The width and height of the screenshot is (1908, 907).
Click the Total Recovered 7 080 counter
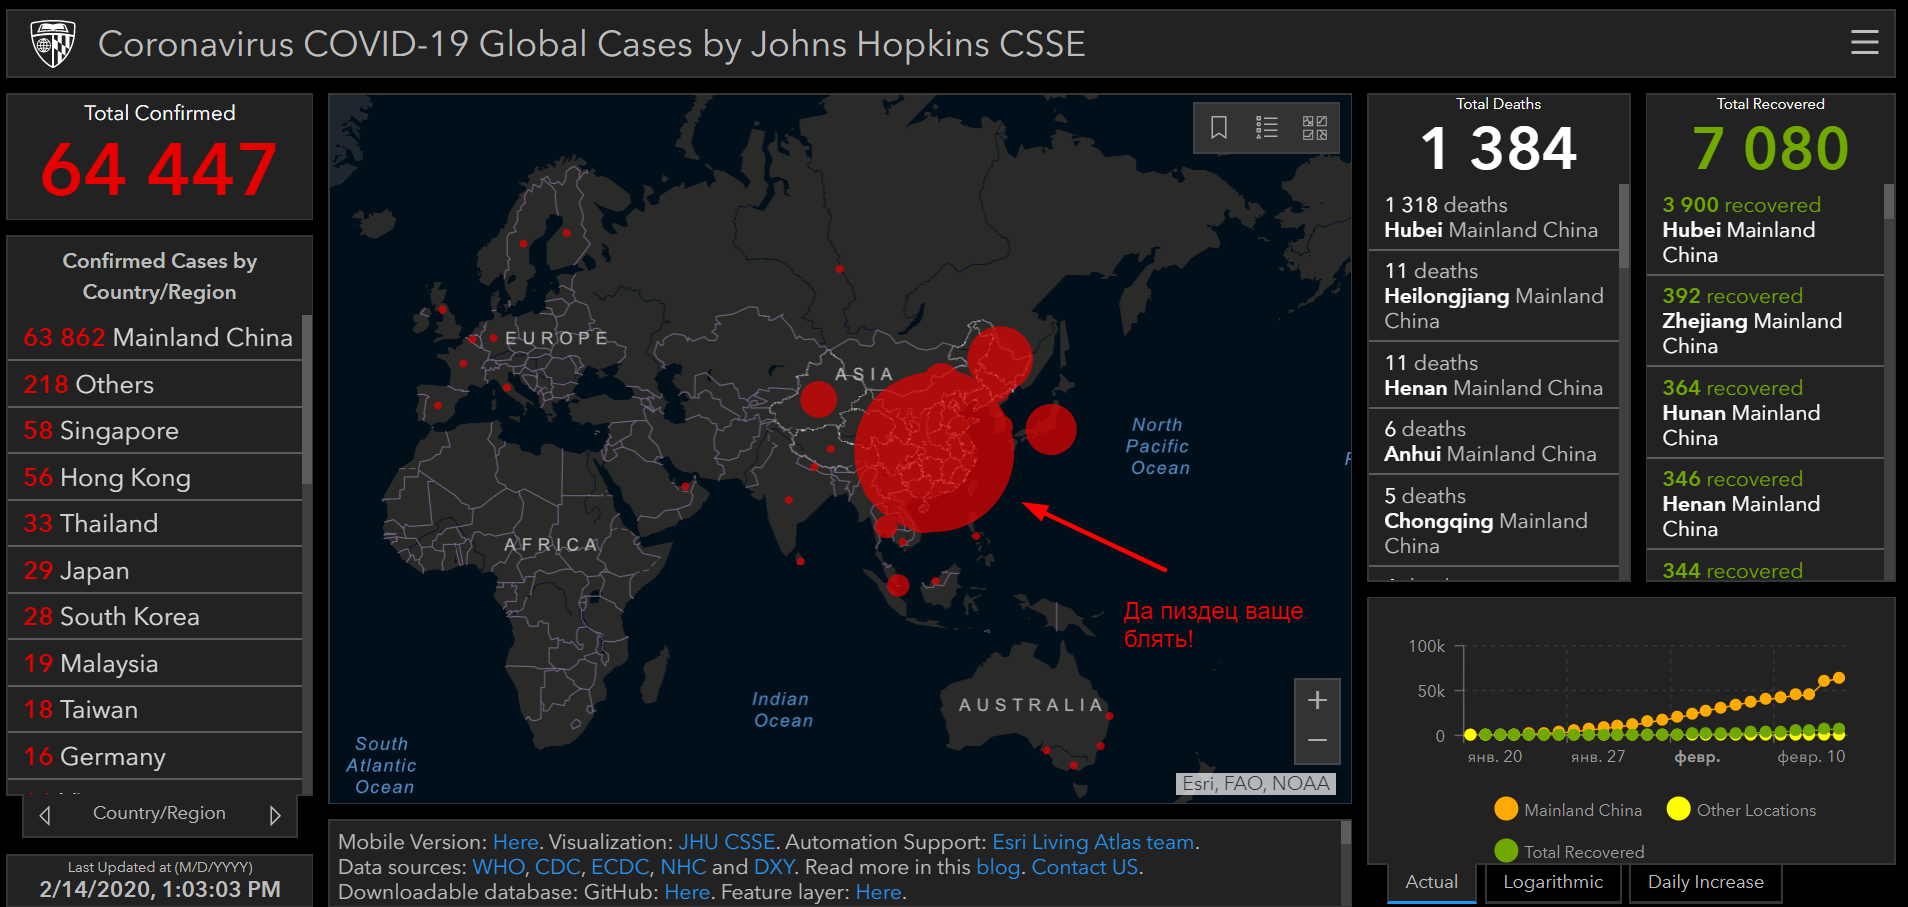[x=1770, y=148]
